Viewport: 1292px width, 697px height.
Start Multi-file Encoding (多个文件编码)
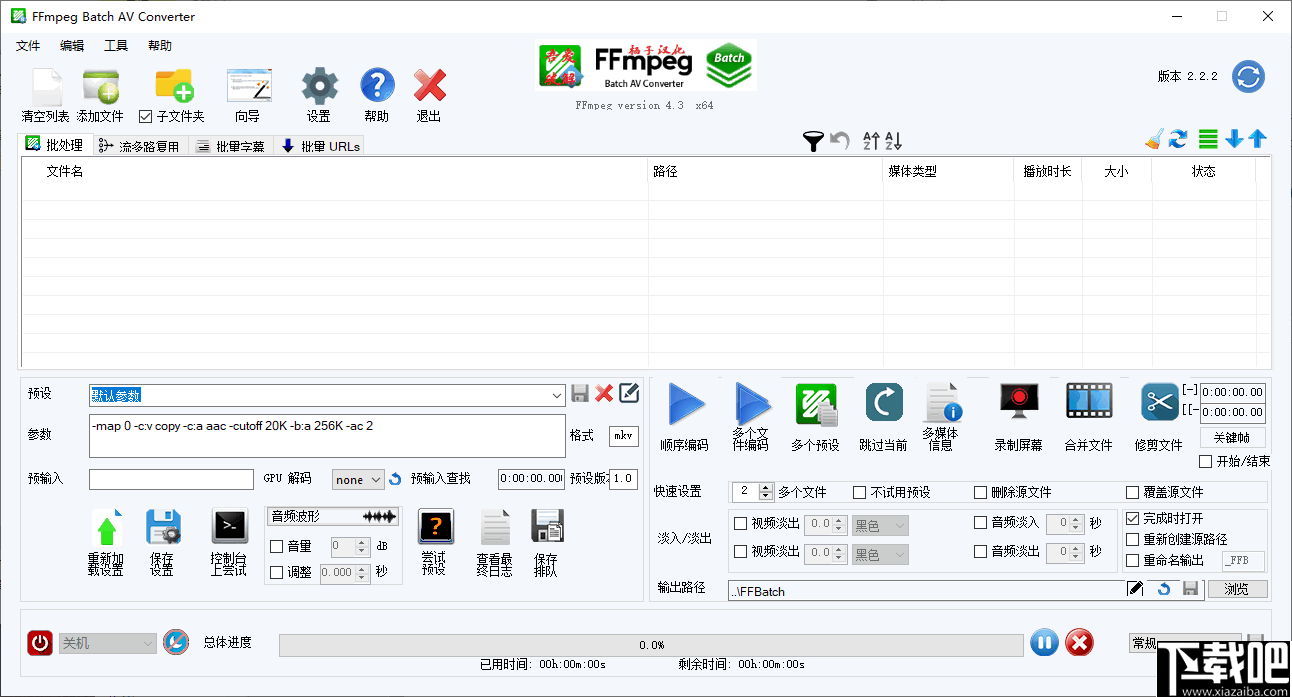pos(754,405)
